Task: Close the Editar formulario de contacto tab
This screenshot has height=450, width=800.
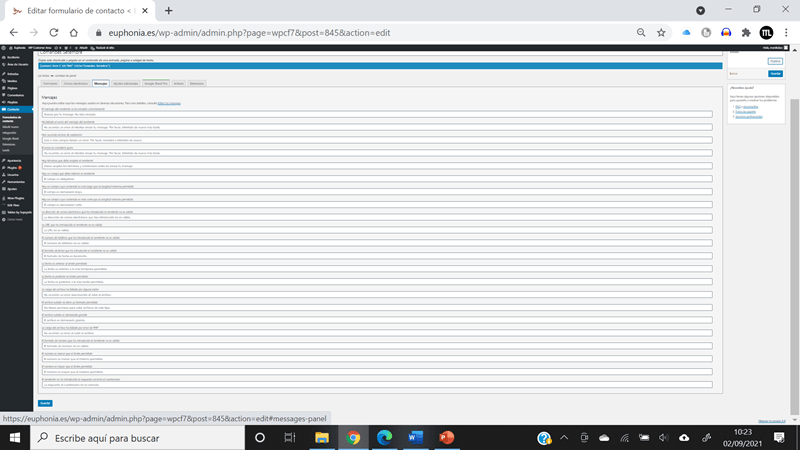Action: pyautogui.click(x=145, y=10)
